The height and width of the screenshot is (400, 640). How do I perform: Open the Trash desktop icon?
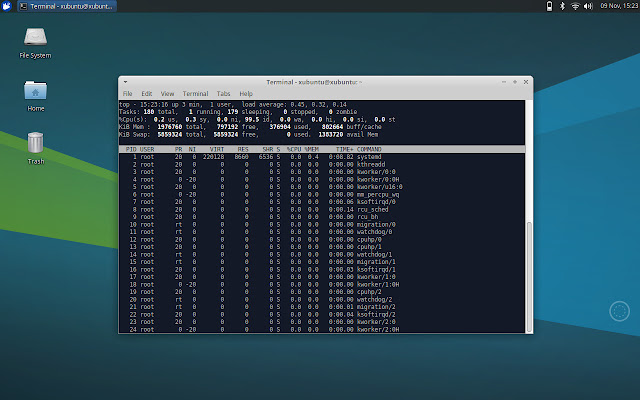click(x=36, y=148)
